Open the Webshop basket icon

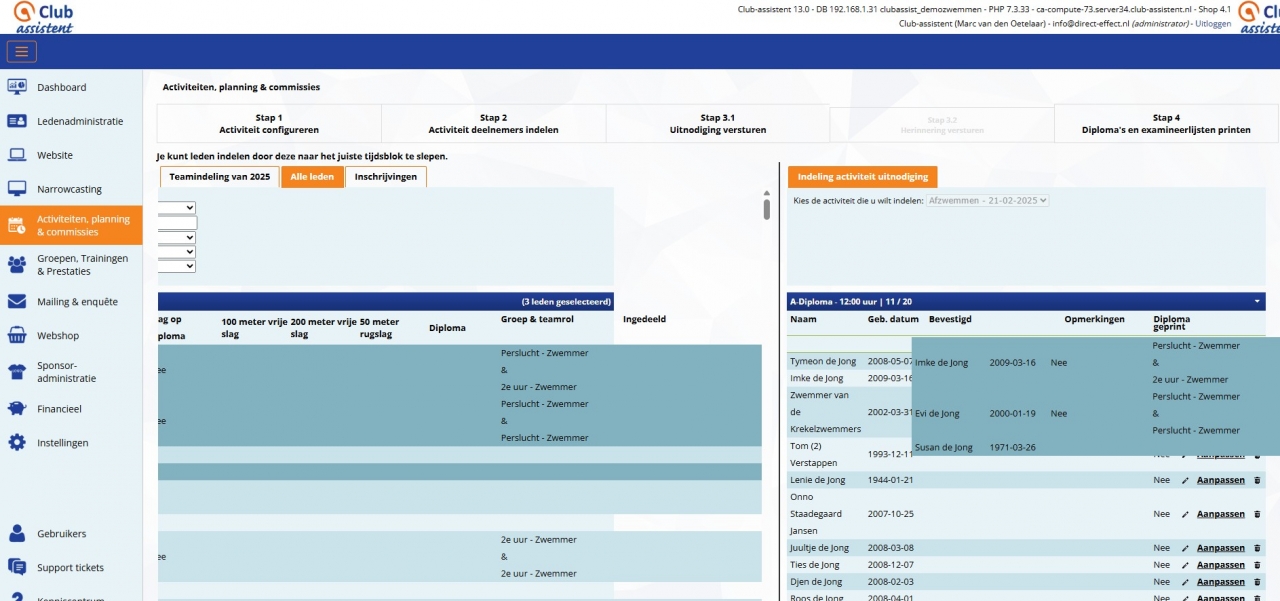point(17,336)
